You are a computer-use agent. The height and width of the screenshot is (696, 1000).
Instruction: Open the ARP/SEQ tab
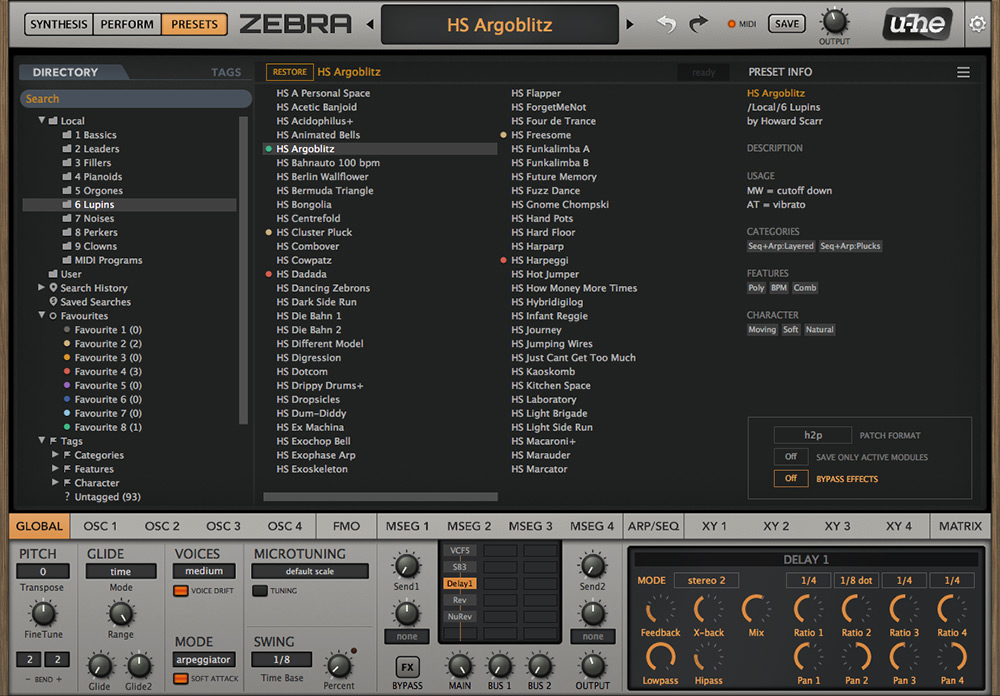coord(653,526)
